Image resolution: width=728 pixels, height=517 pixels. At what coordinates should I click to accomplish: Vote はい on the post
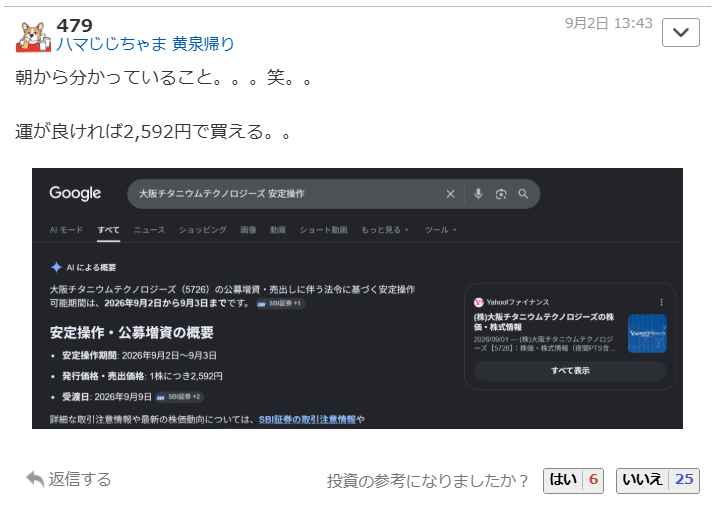coord(573,480)
